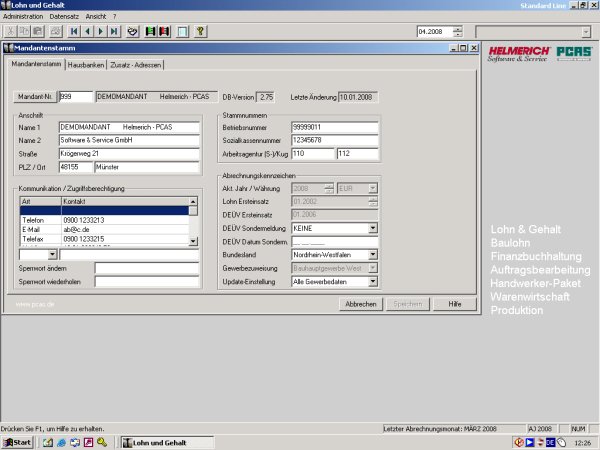600x450 pixels.
Task: Click the PLZ field containing 48155
Action: coord(76,167)
